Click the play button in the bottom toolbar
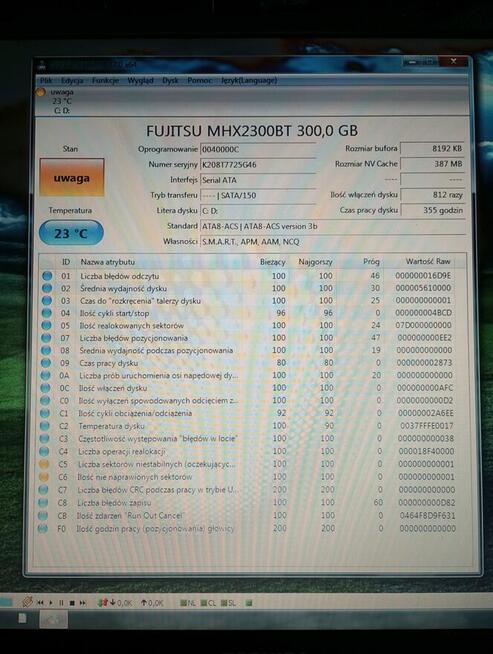The image size is (493, 654). tap(51, 603)
